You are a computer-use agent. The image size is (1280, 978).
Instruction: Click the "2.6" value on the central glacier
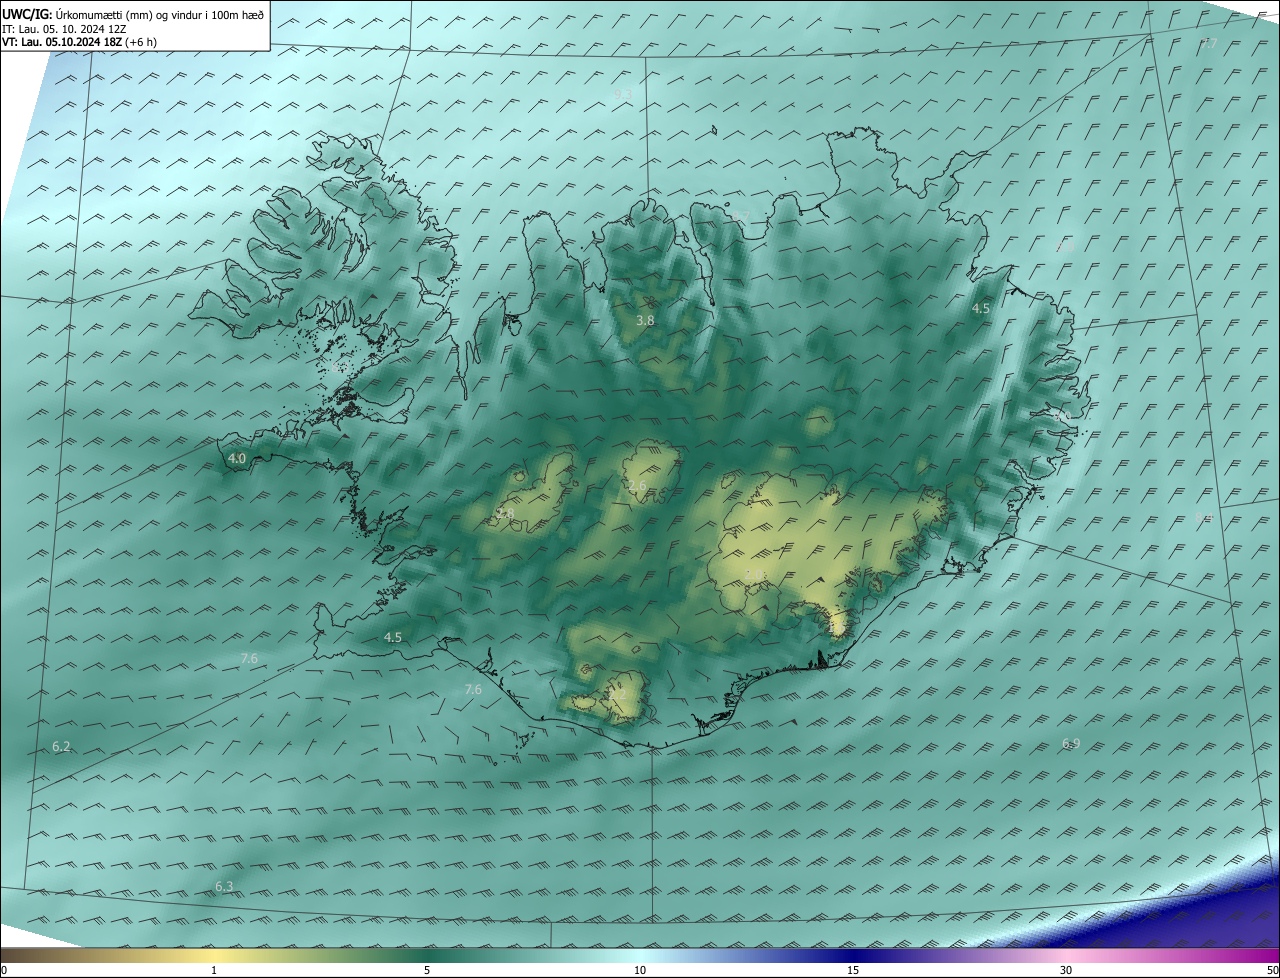click(637, 486)
